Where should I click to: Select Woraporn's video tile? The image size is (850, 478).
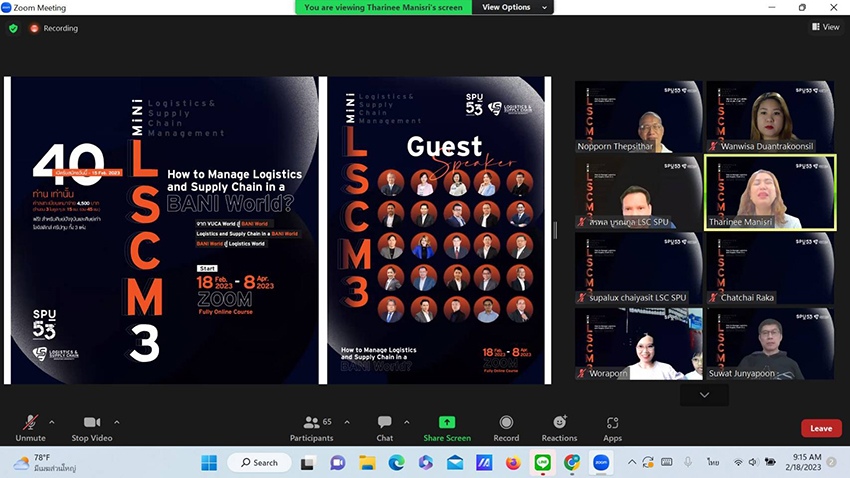pos(639,344)
